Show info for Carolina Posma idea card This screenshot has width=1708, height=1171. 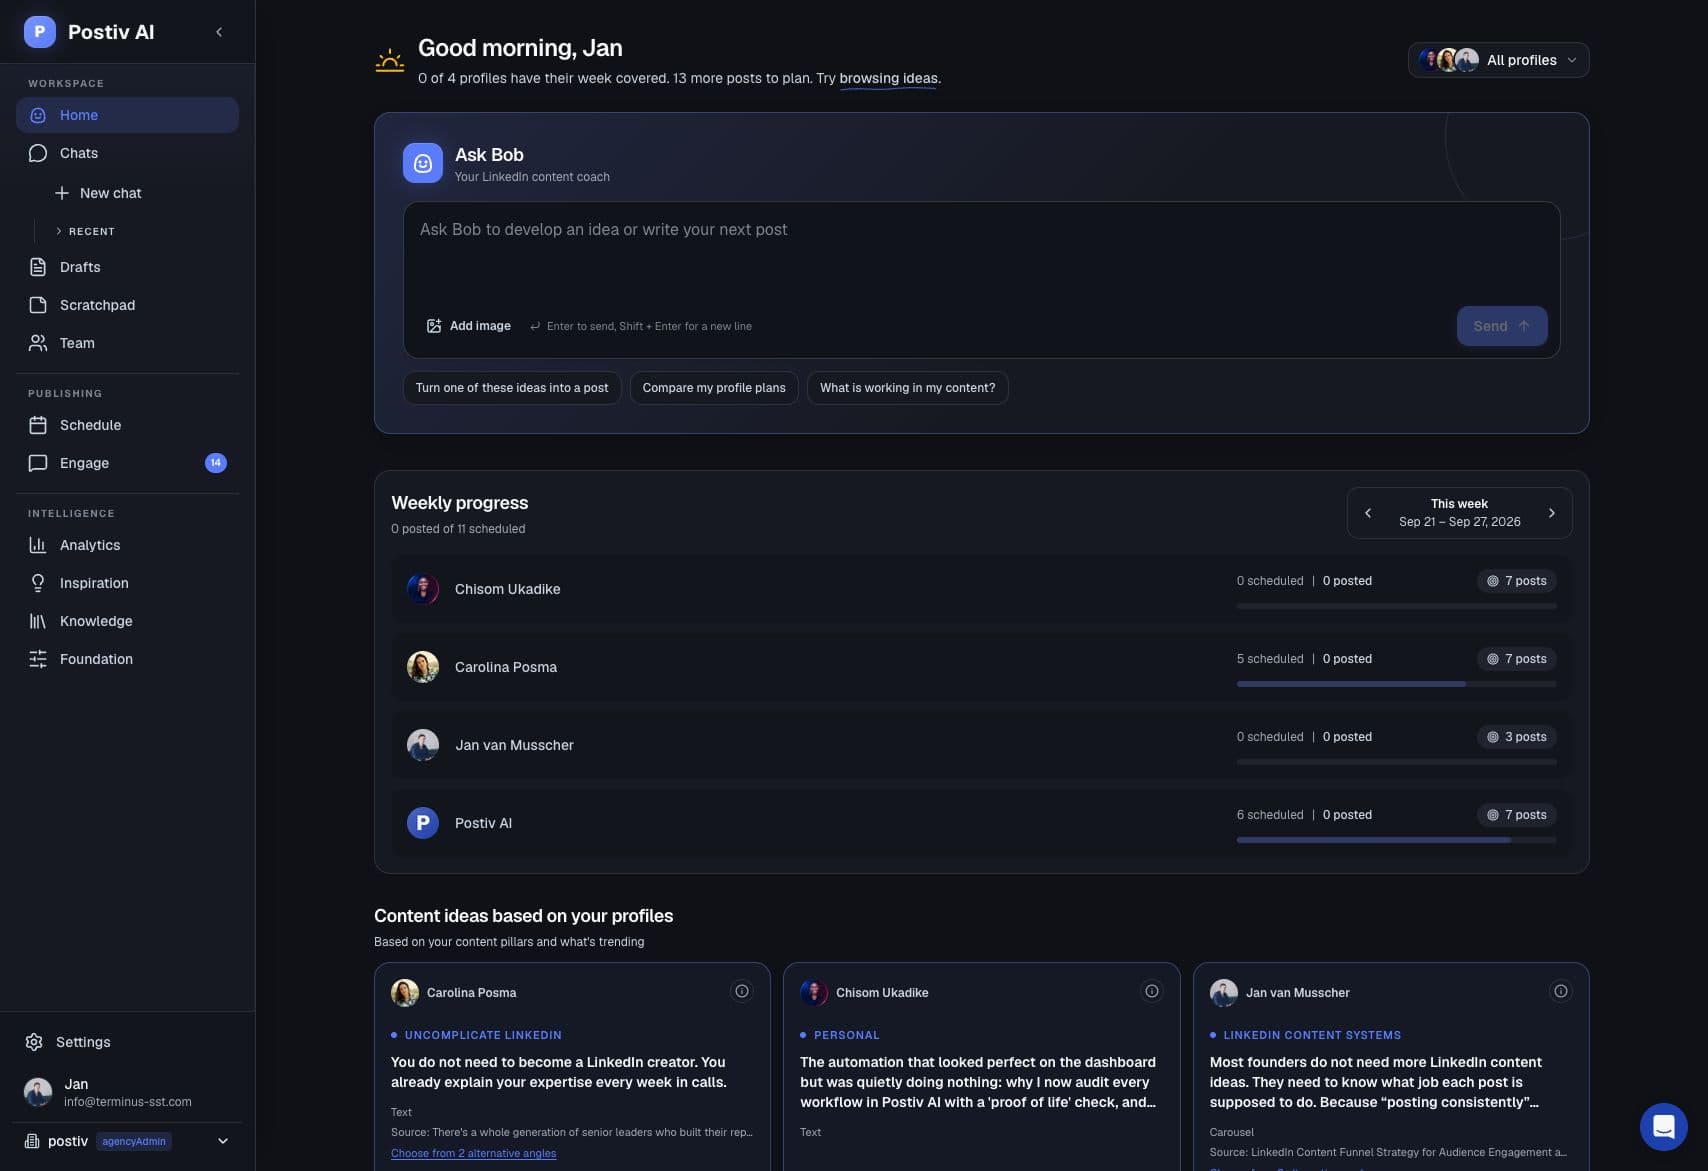click(x=742, y=991)
